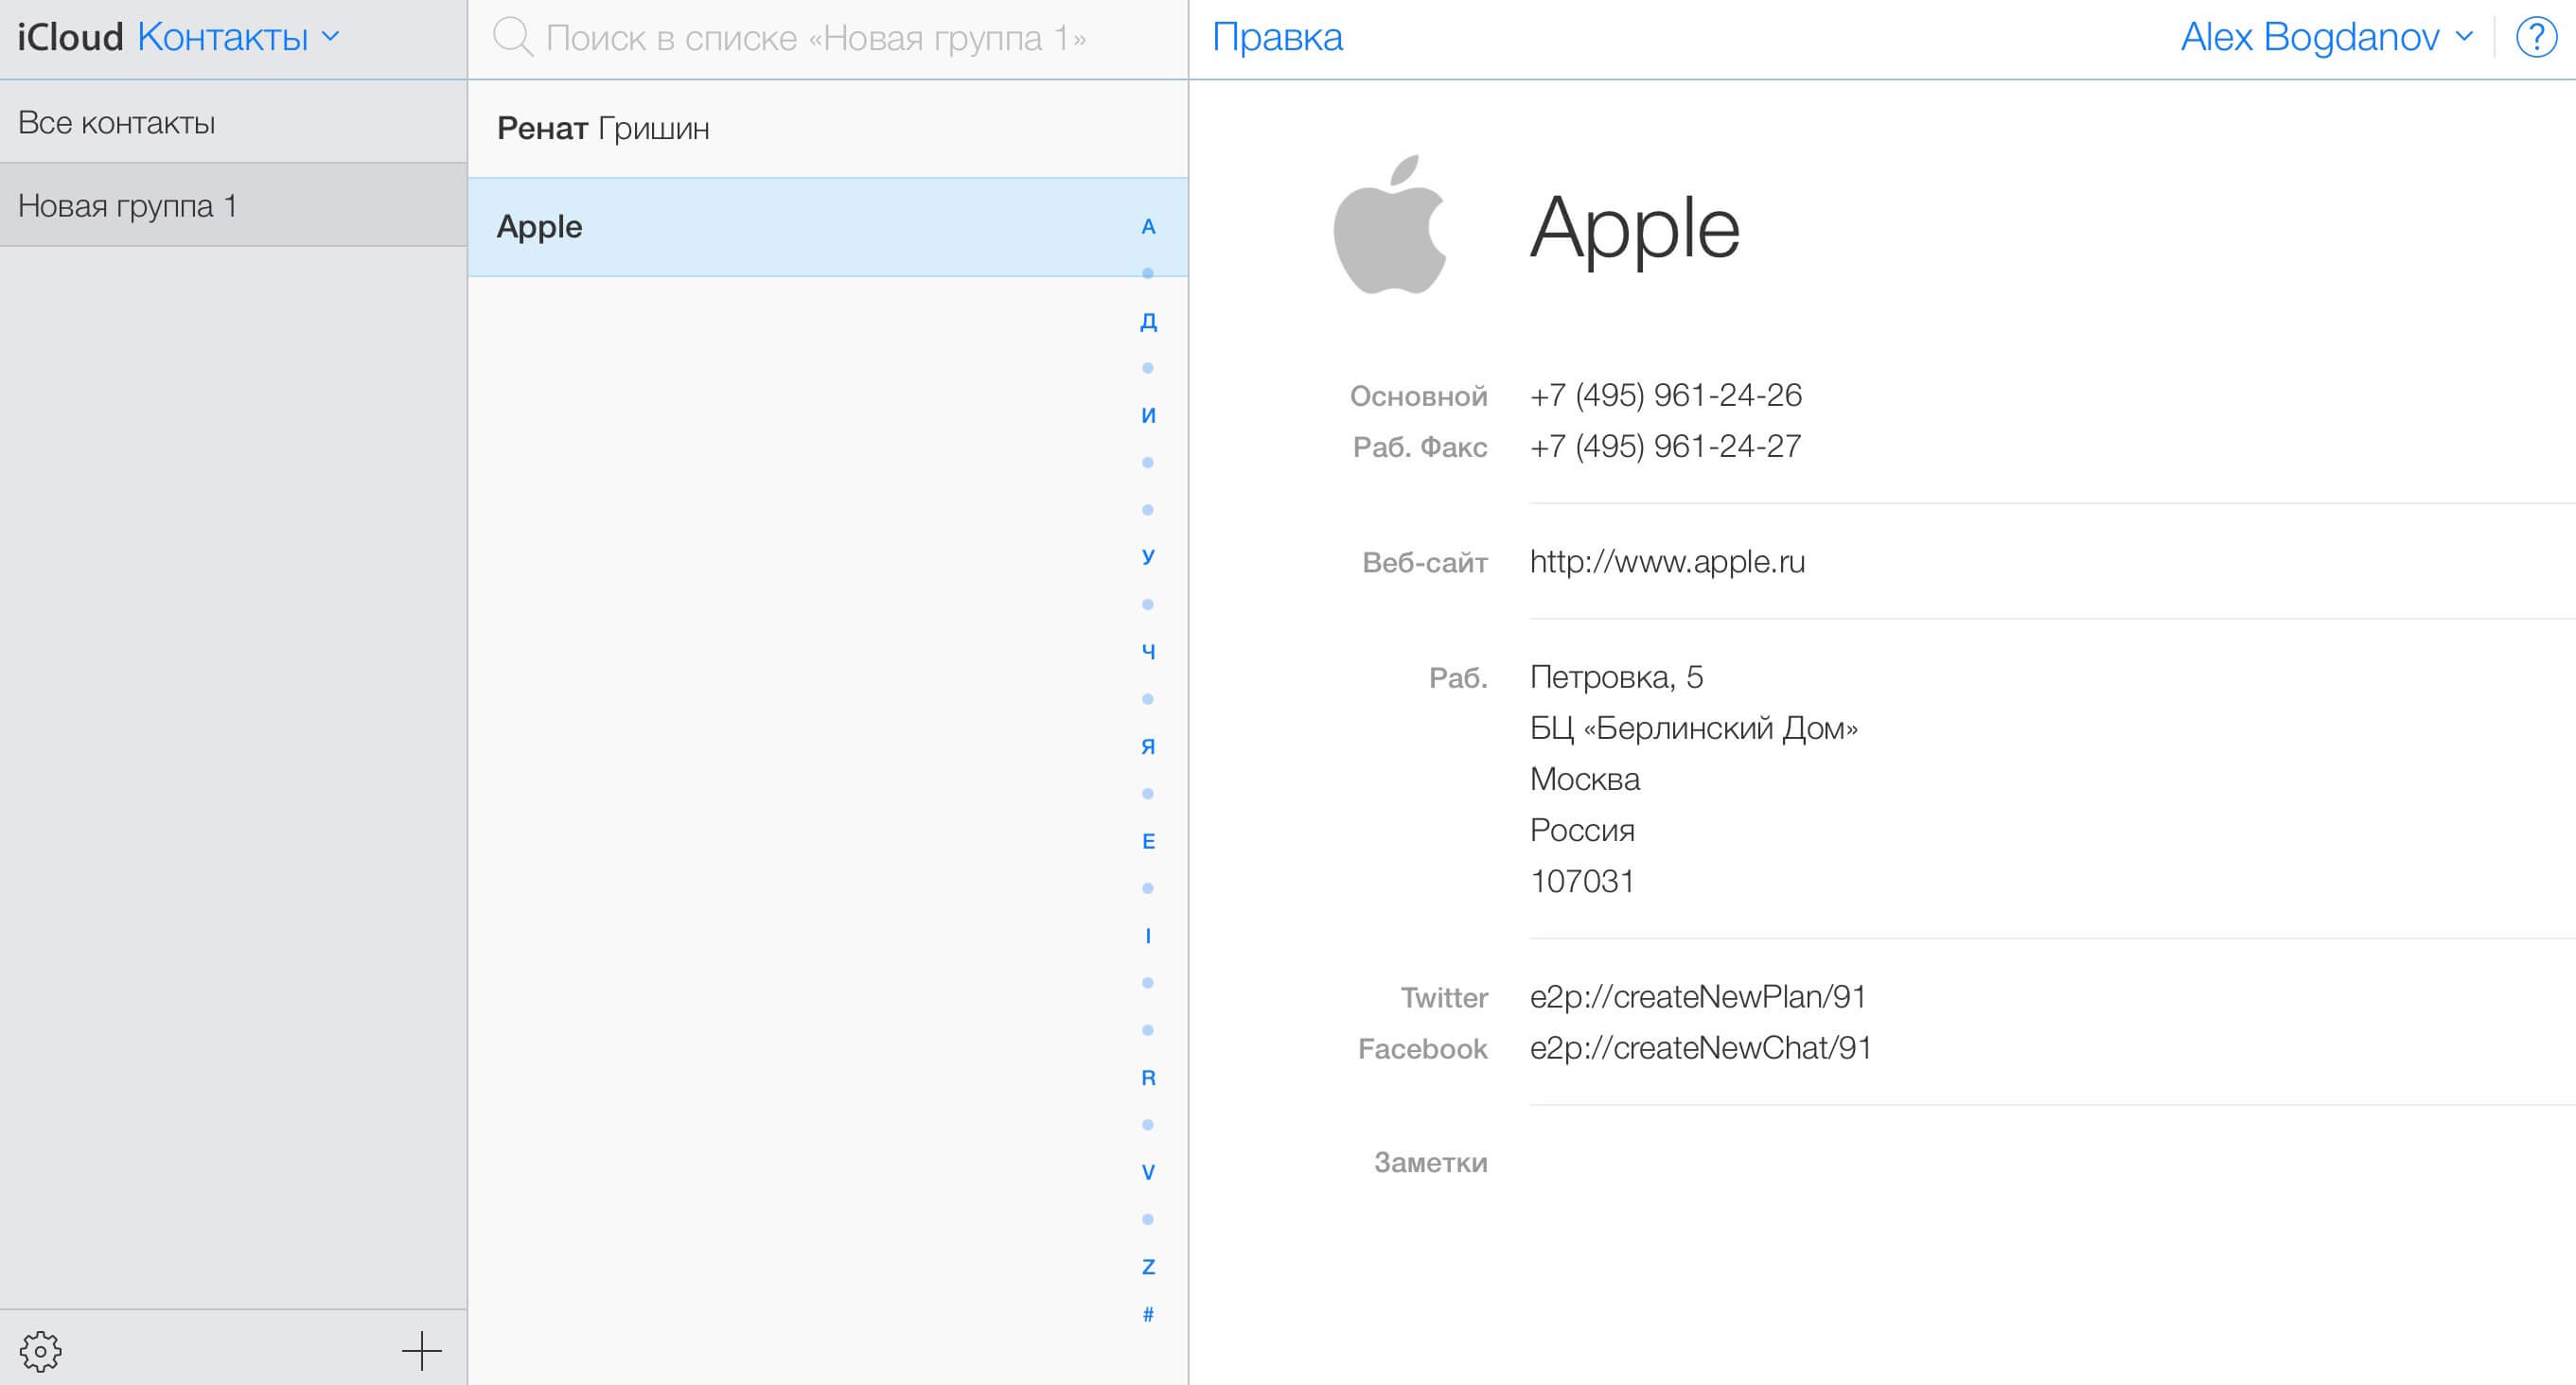
Task: Jump to index letter E
Action: tap(1148, 841)
